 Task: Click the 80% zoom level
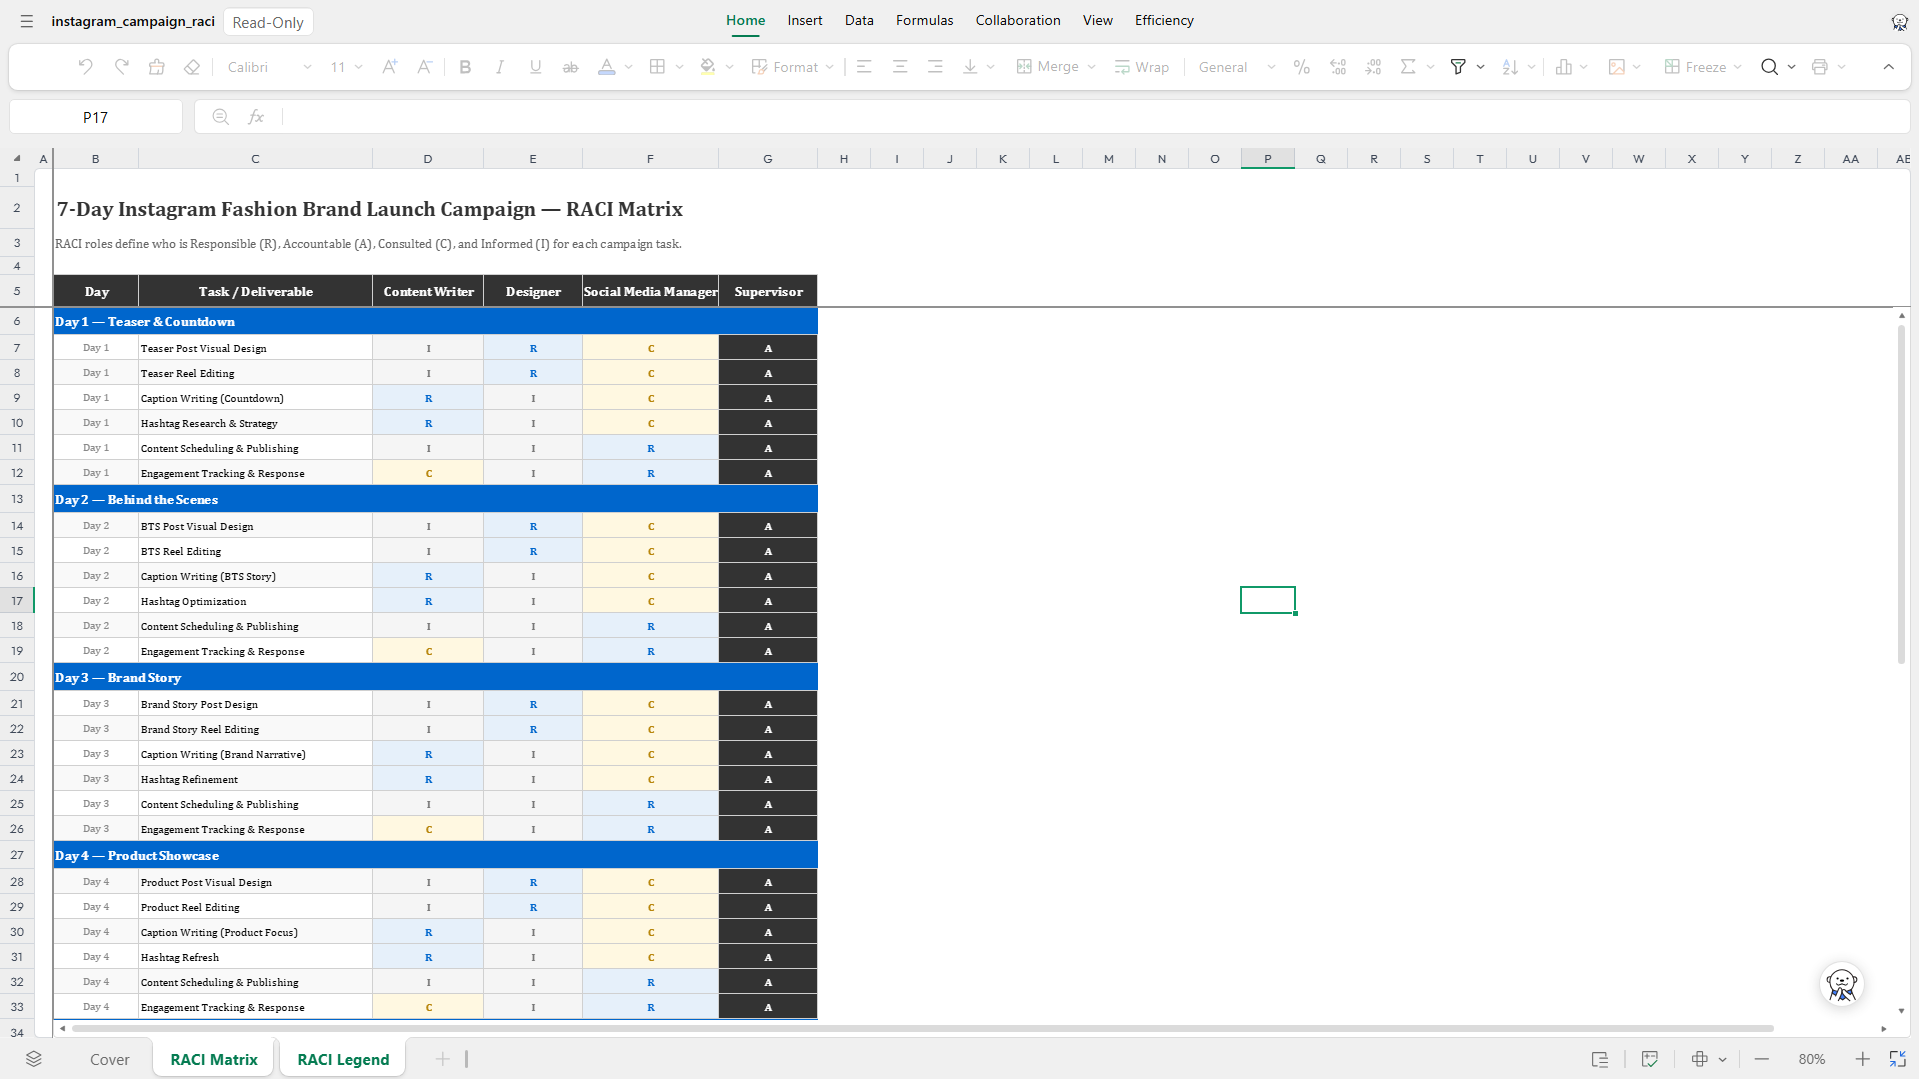click(1811, 1059)
